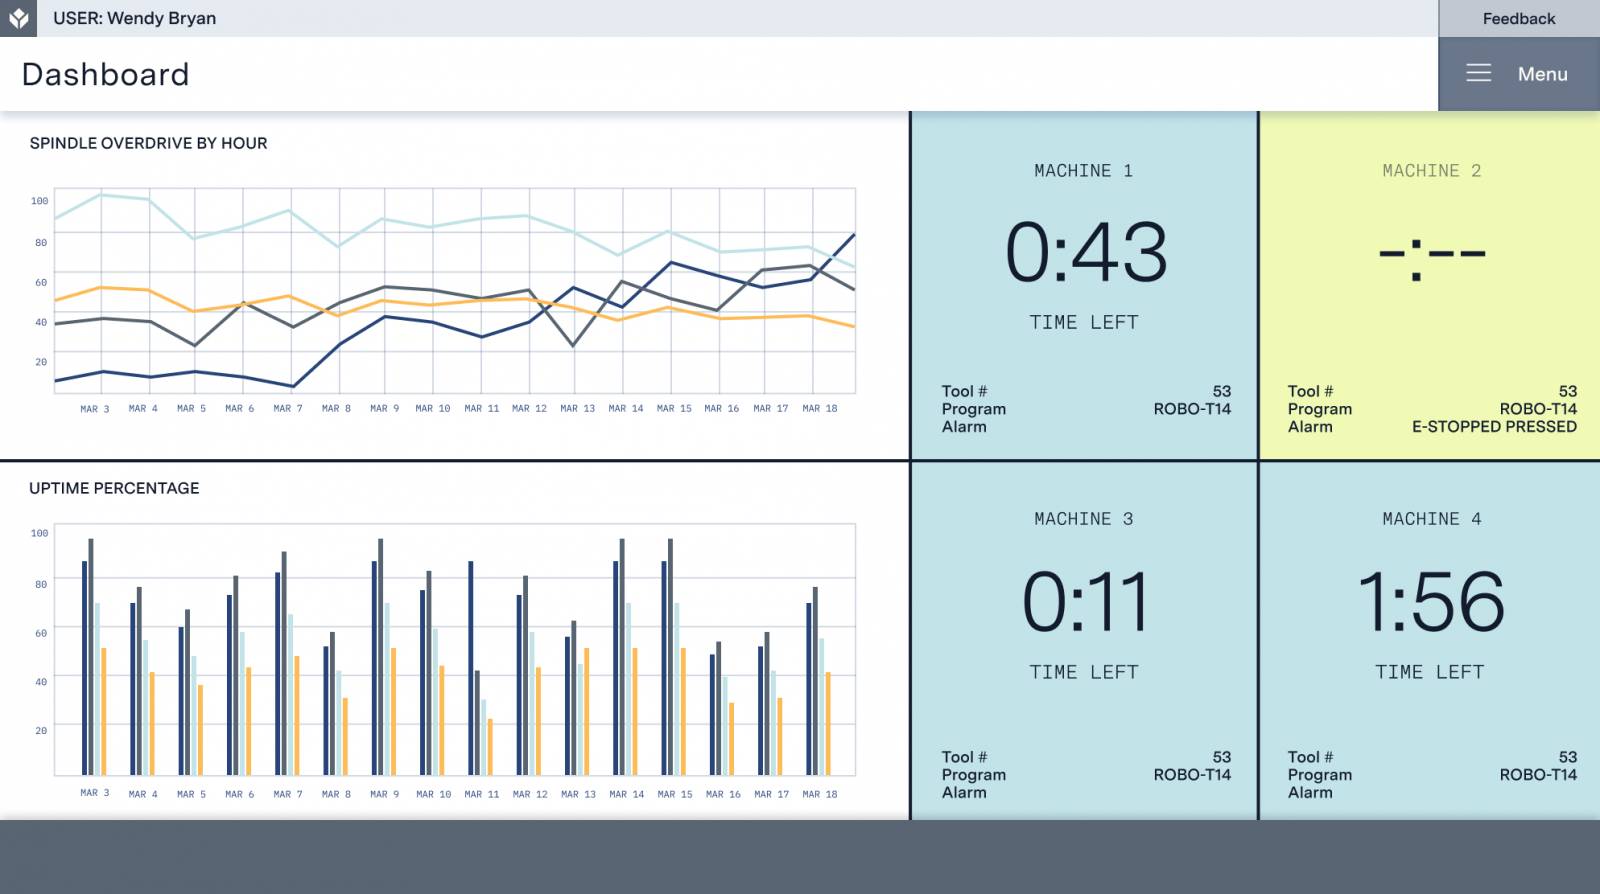Click MAR 9 label on spindle chart axis
Viewport: 1600px width, 894px height.
[384, 408]
